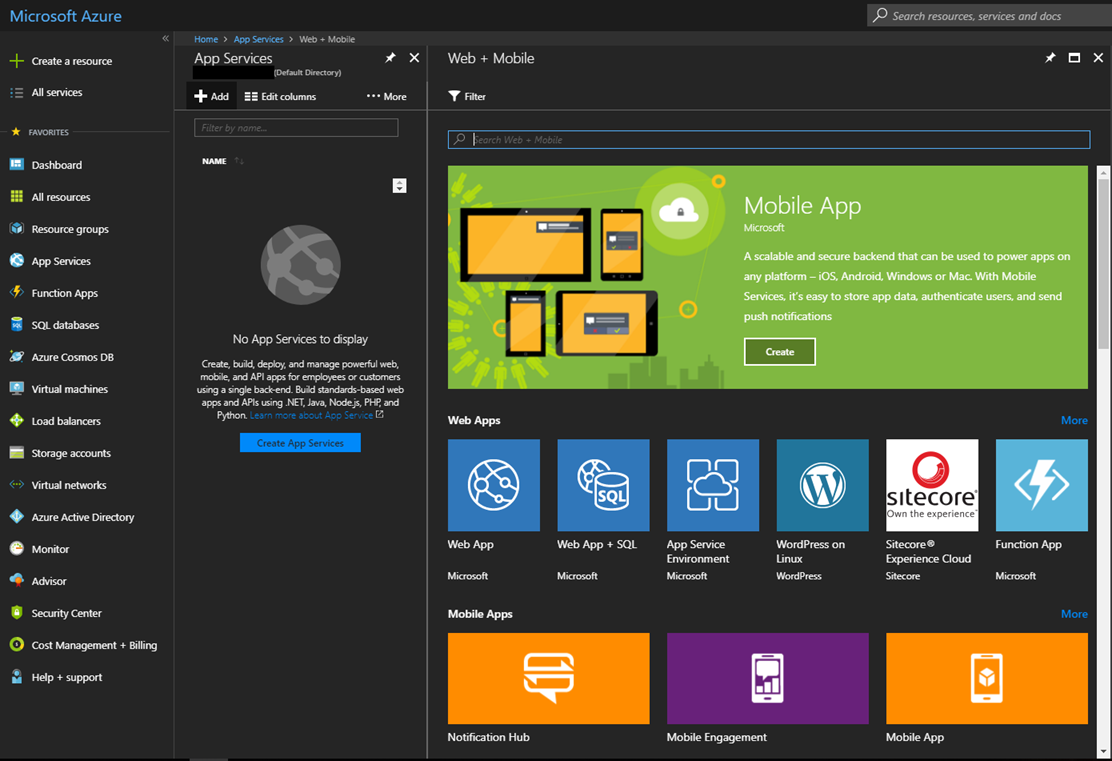Focus the Search resources, services and docs box
1112x761 pixels.
click(989, 16)
